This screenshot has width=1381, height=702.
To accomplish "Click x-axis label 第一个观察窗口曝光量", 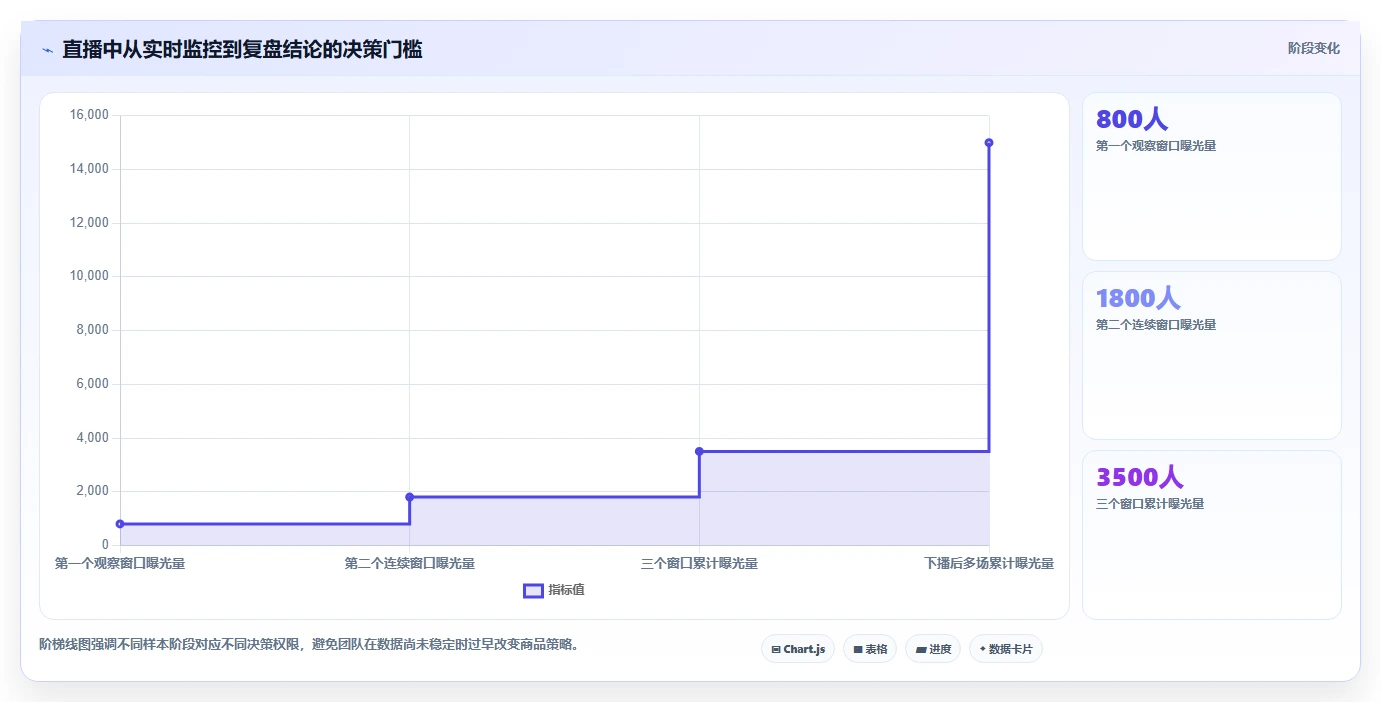I will pyautogui.click(x=120, y=564).
